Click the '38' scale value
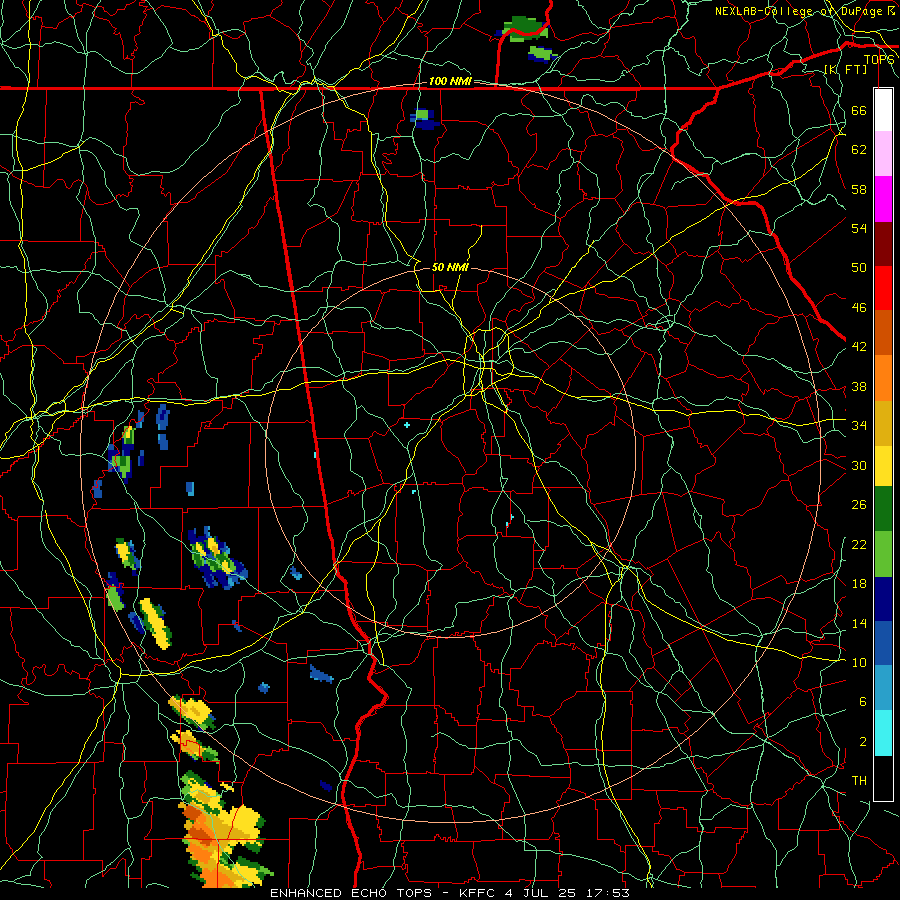The width and height of the screenshot is (900, 900). coord(859,386)
